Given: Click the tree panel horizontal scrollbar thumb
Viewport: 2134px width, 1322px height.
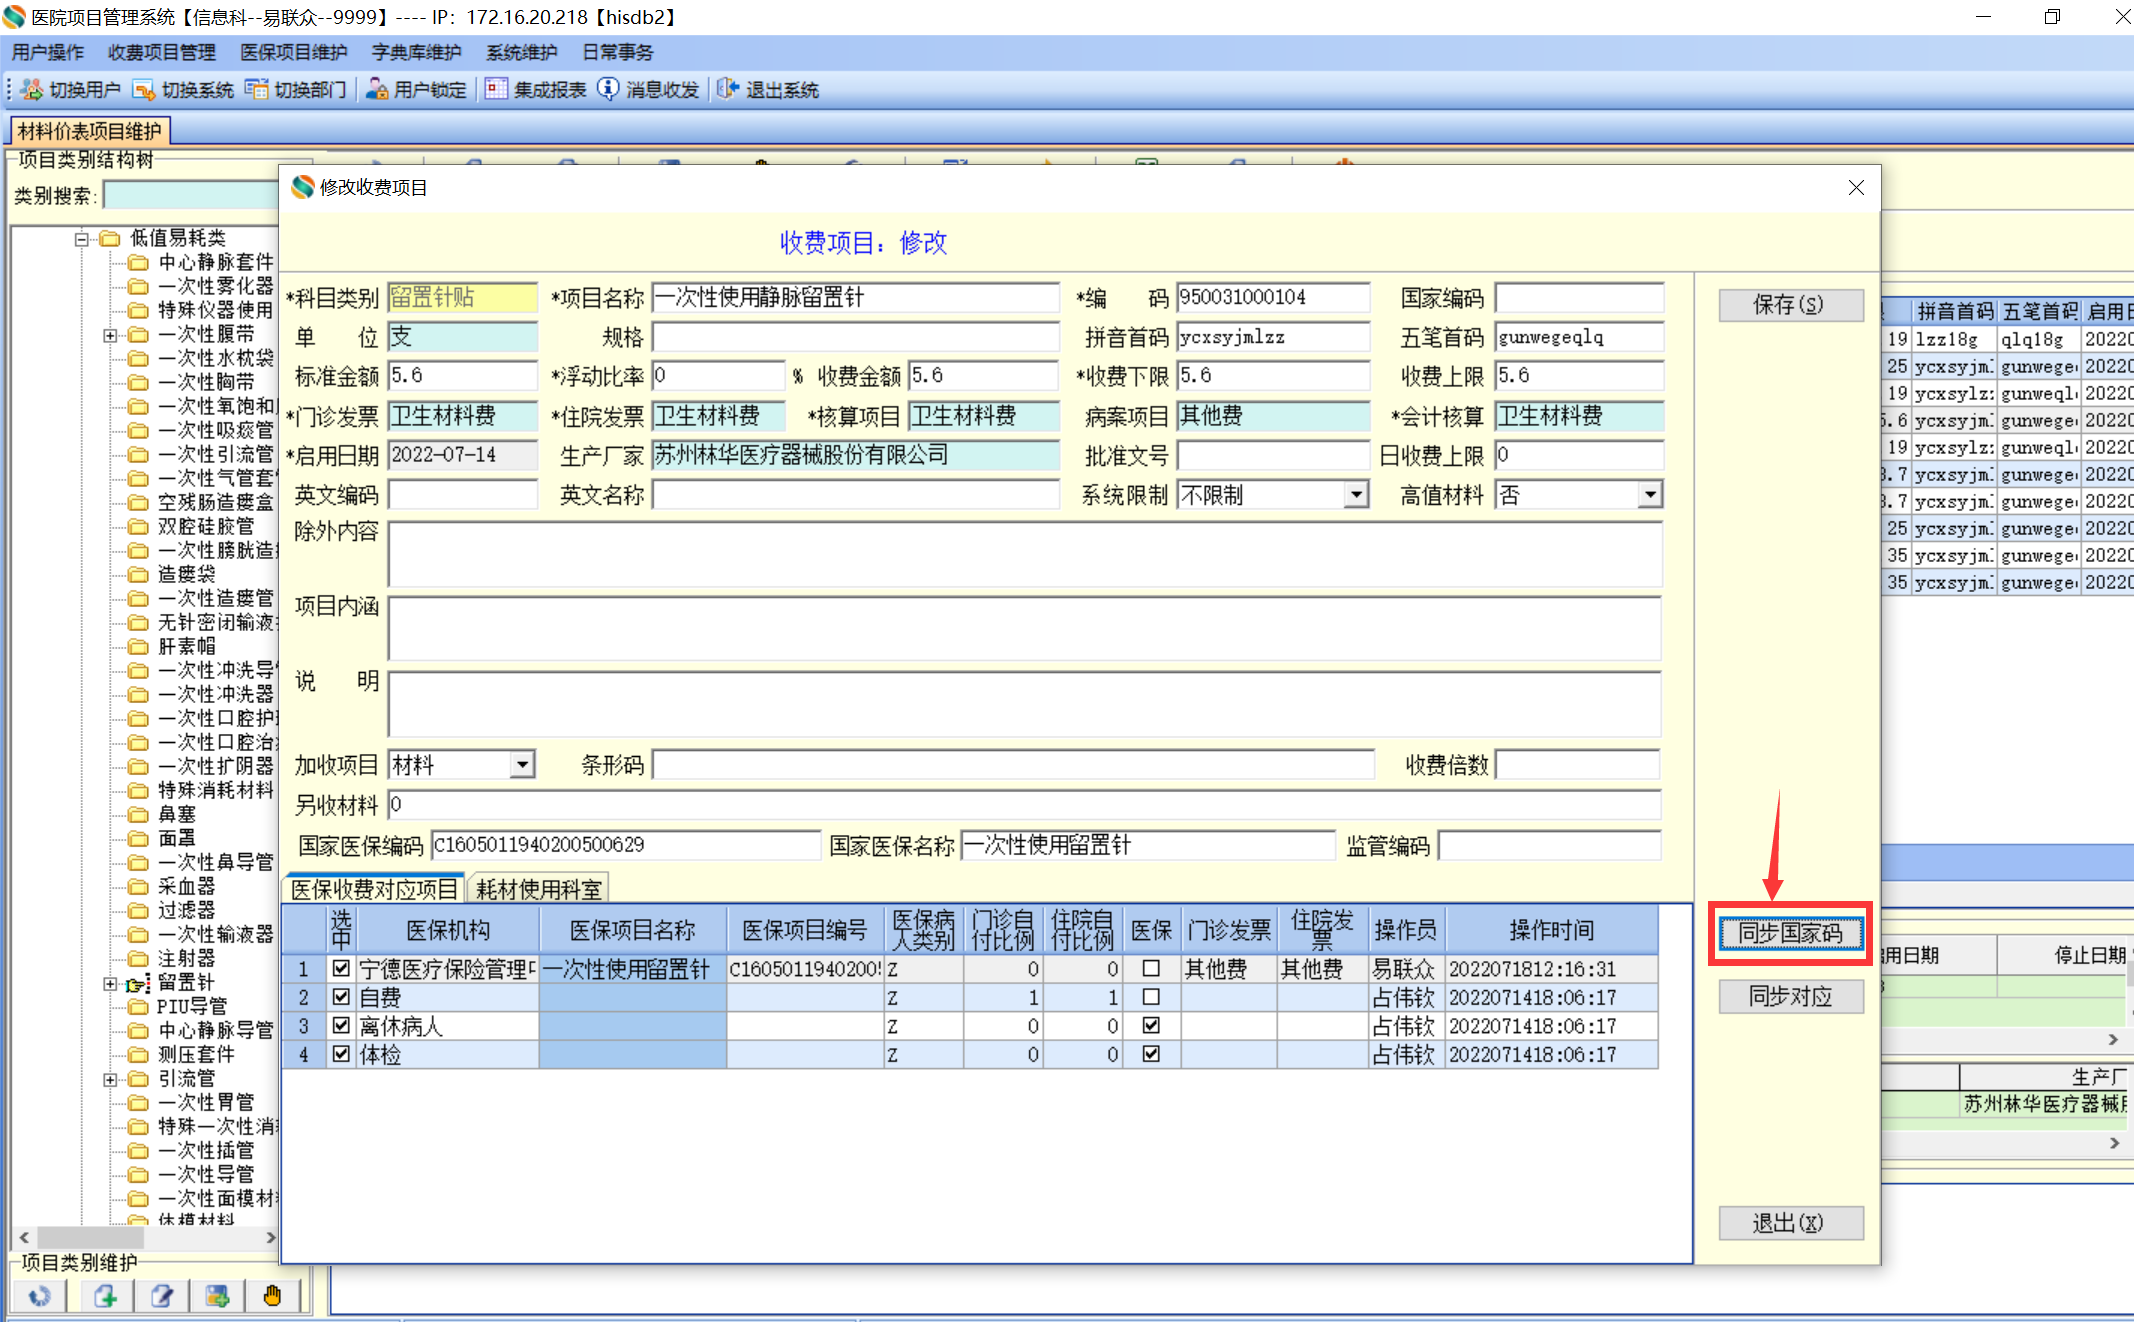Looking at the screenshot, I should (x=90, y=1237).
